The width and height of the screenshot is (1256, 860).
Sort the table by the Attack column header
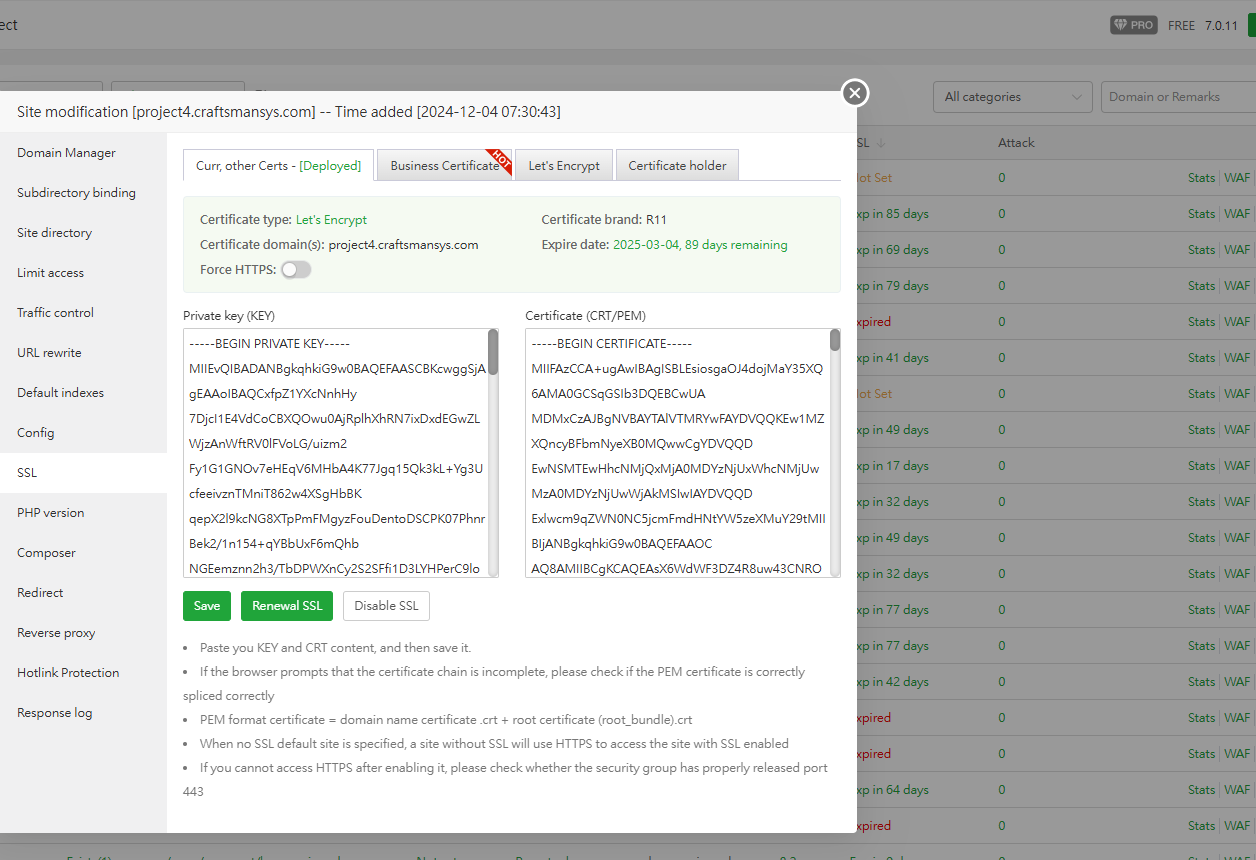tap(1016, 143)
